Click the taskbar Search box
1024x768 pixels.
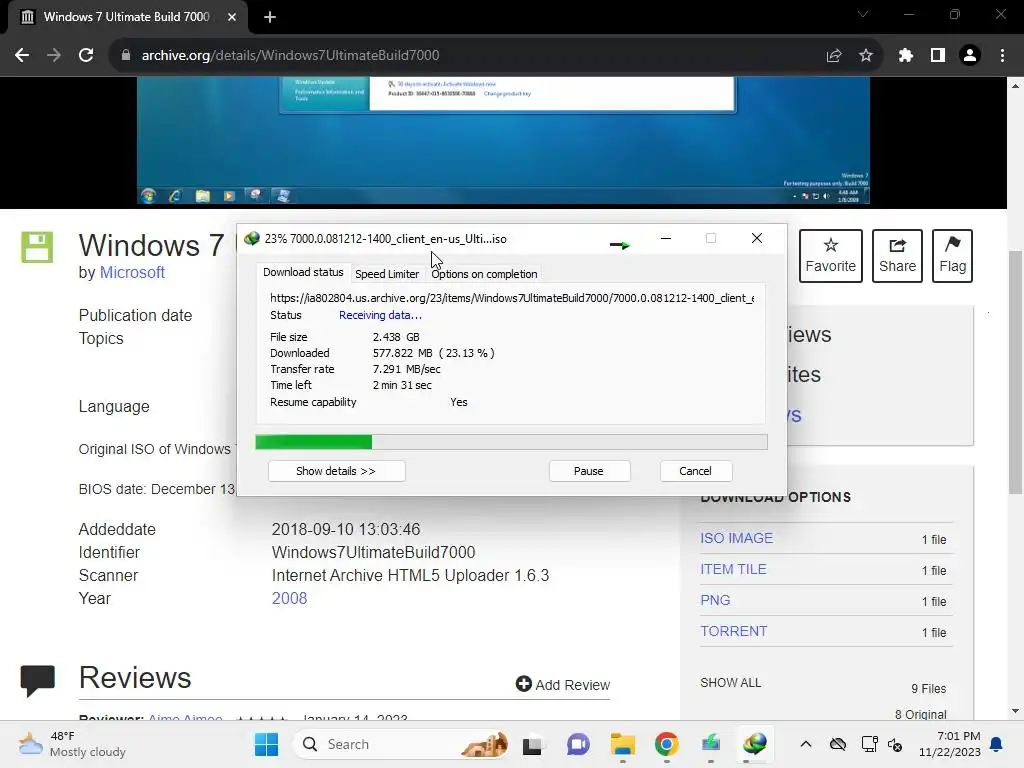401,744
